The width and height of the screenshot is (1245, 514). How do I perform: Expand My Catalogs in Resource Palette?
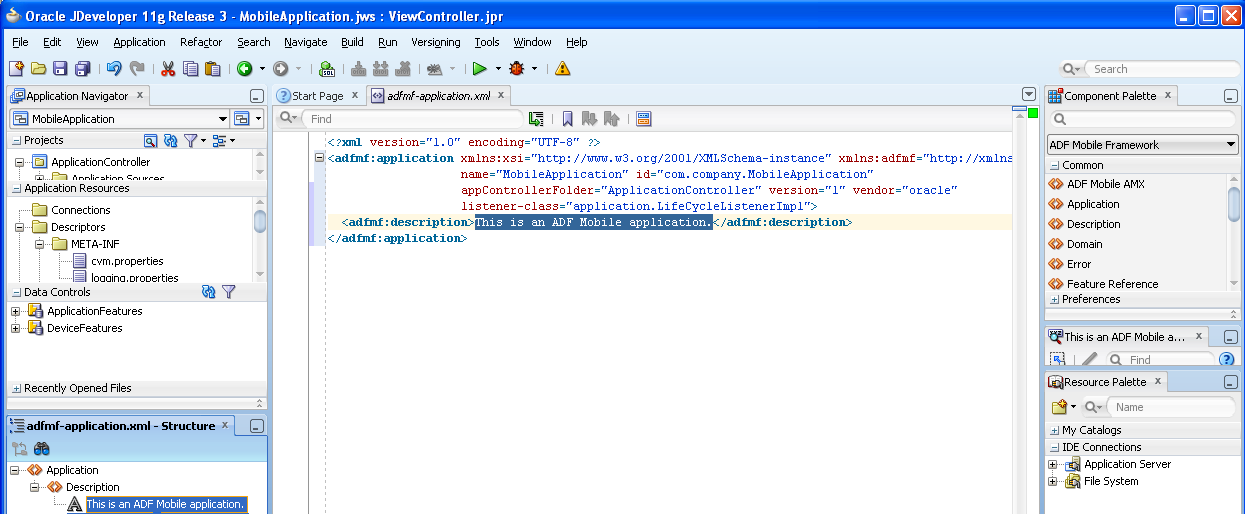pyautogui.click(x=1054, y=430)
